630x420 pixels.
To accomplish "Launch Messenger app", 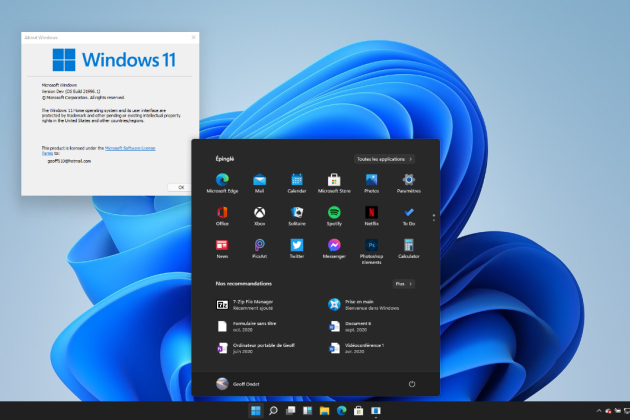I will click(x=334, y=248).
